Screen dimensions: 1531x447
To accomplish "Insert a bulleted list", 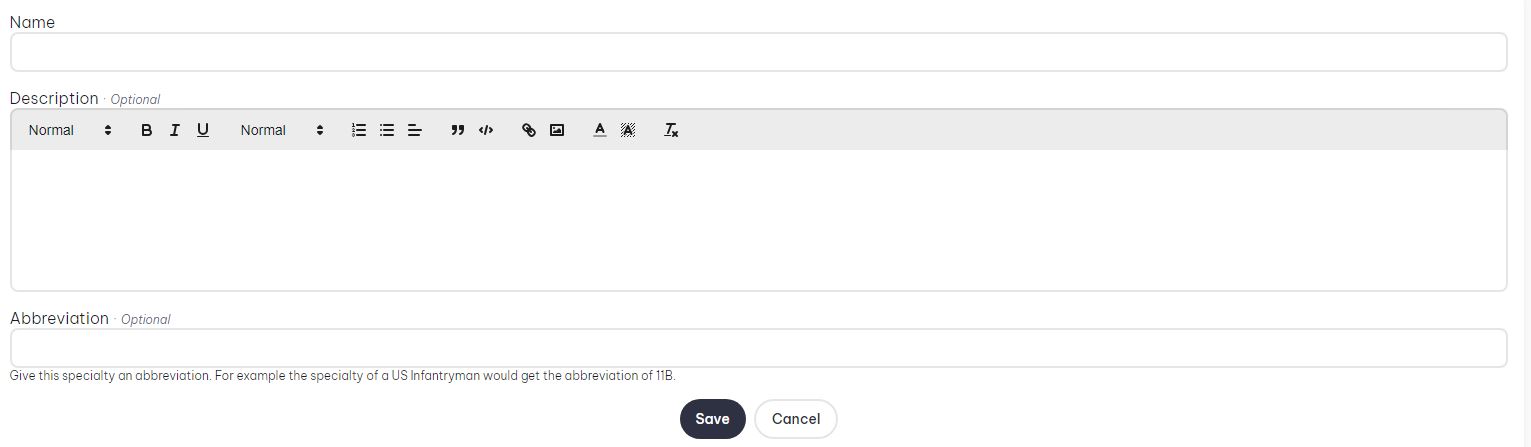I will pyautogui.click(x=387, y=130).
